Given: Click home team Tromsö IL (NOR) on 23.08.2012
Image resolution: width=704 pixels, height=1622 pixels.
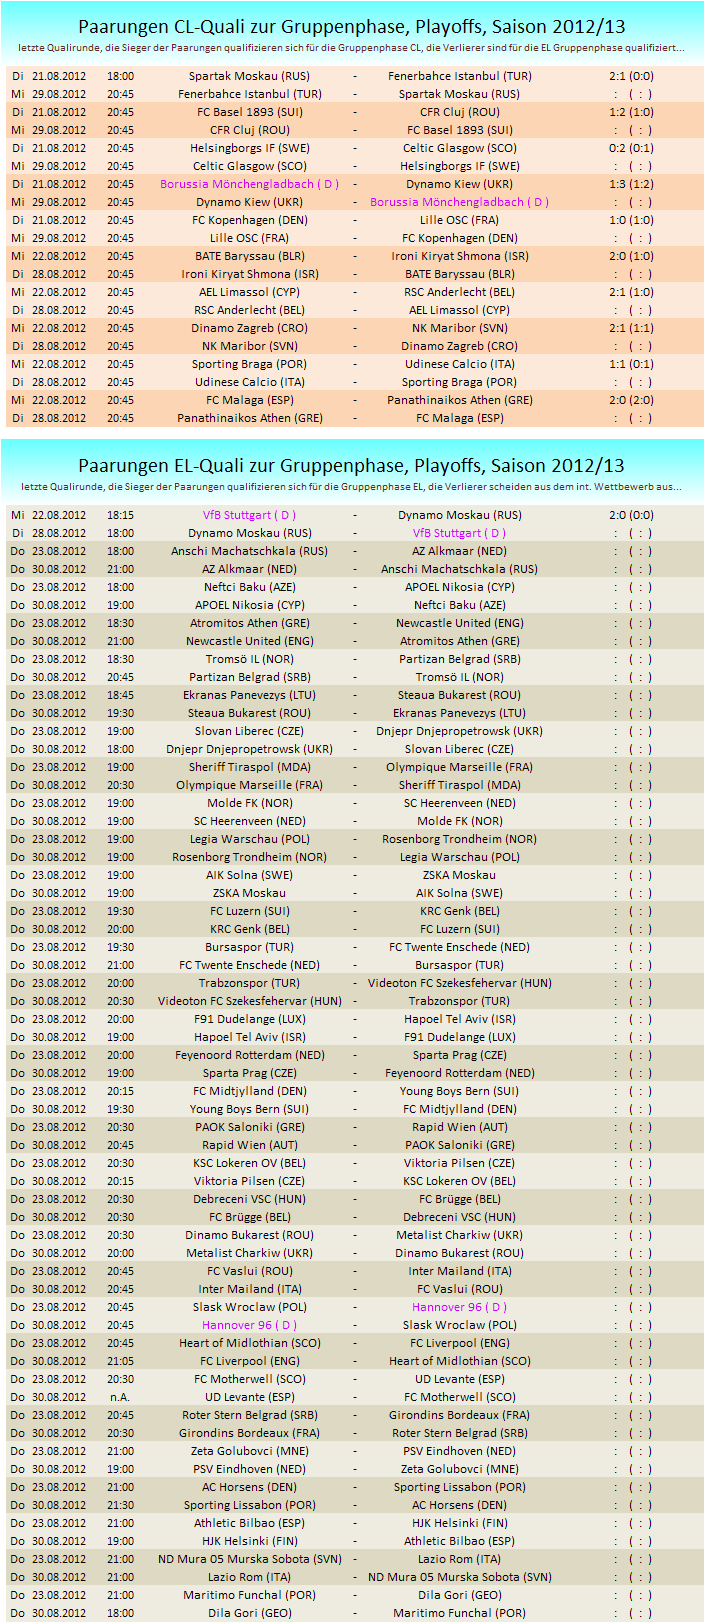Looking at the screenshot, I should click(249, 659).
